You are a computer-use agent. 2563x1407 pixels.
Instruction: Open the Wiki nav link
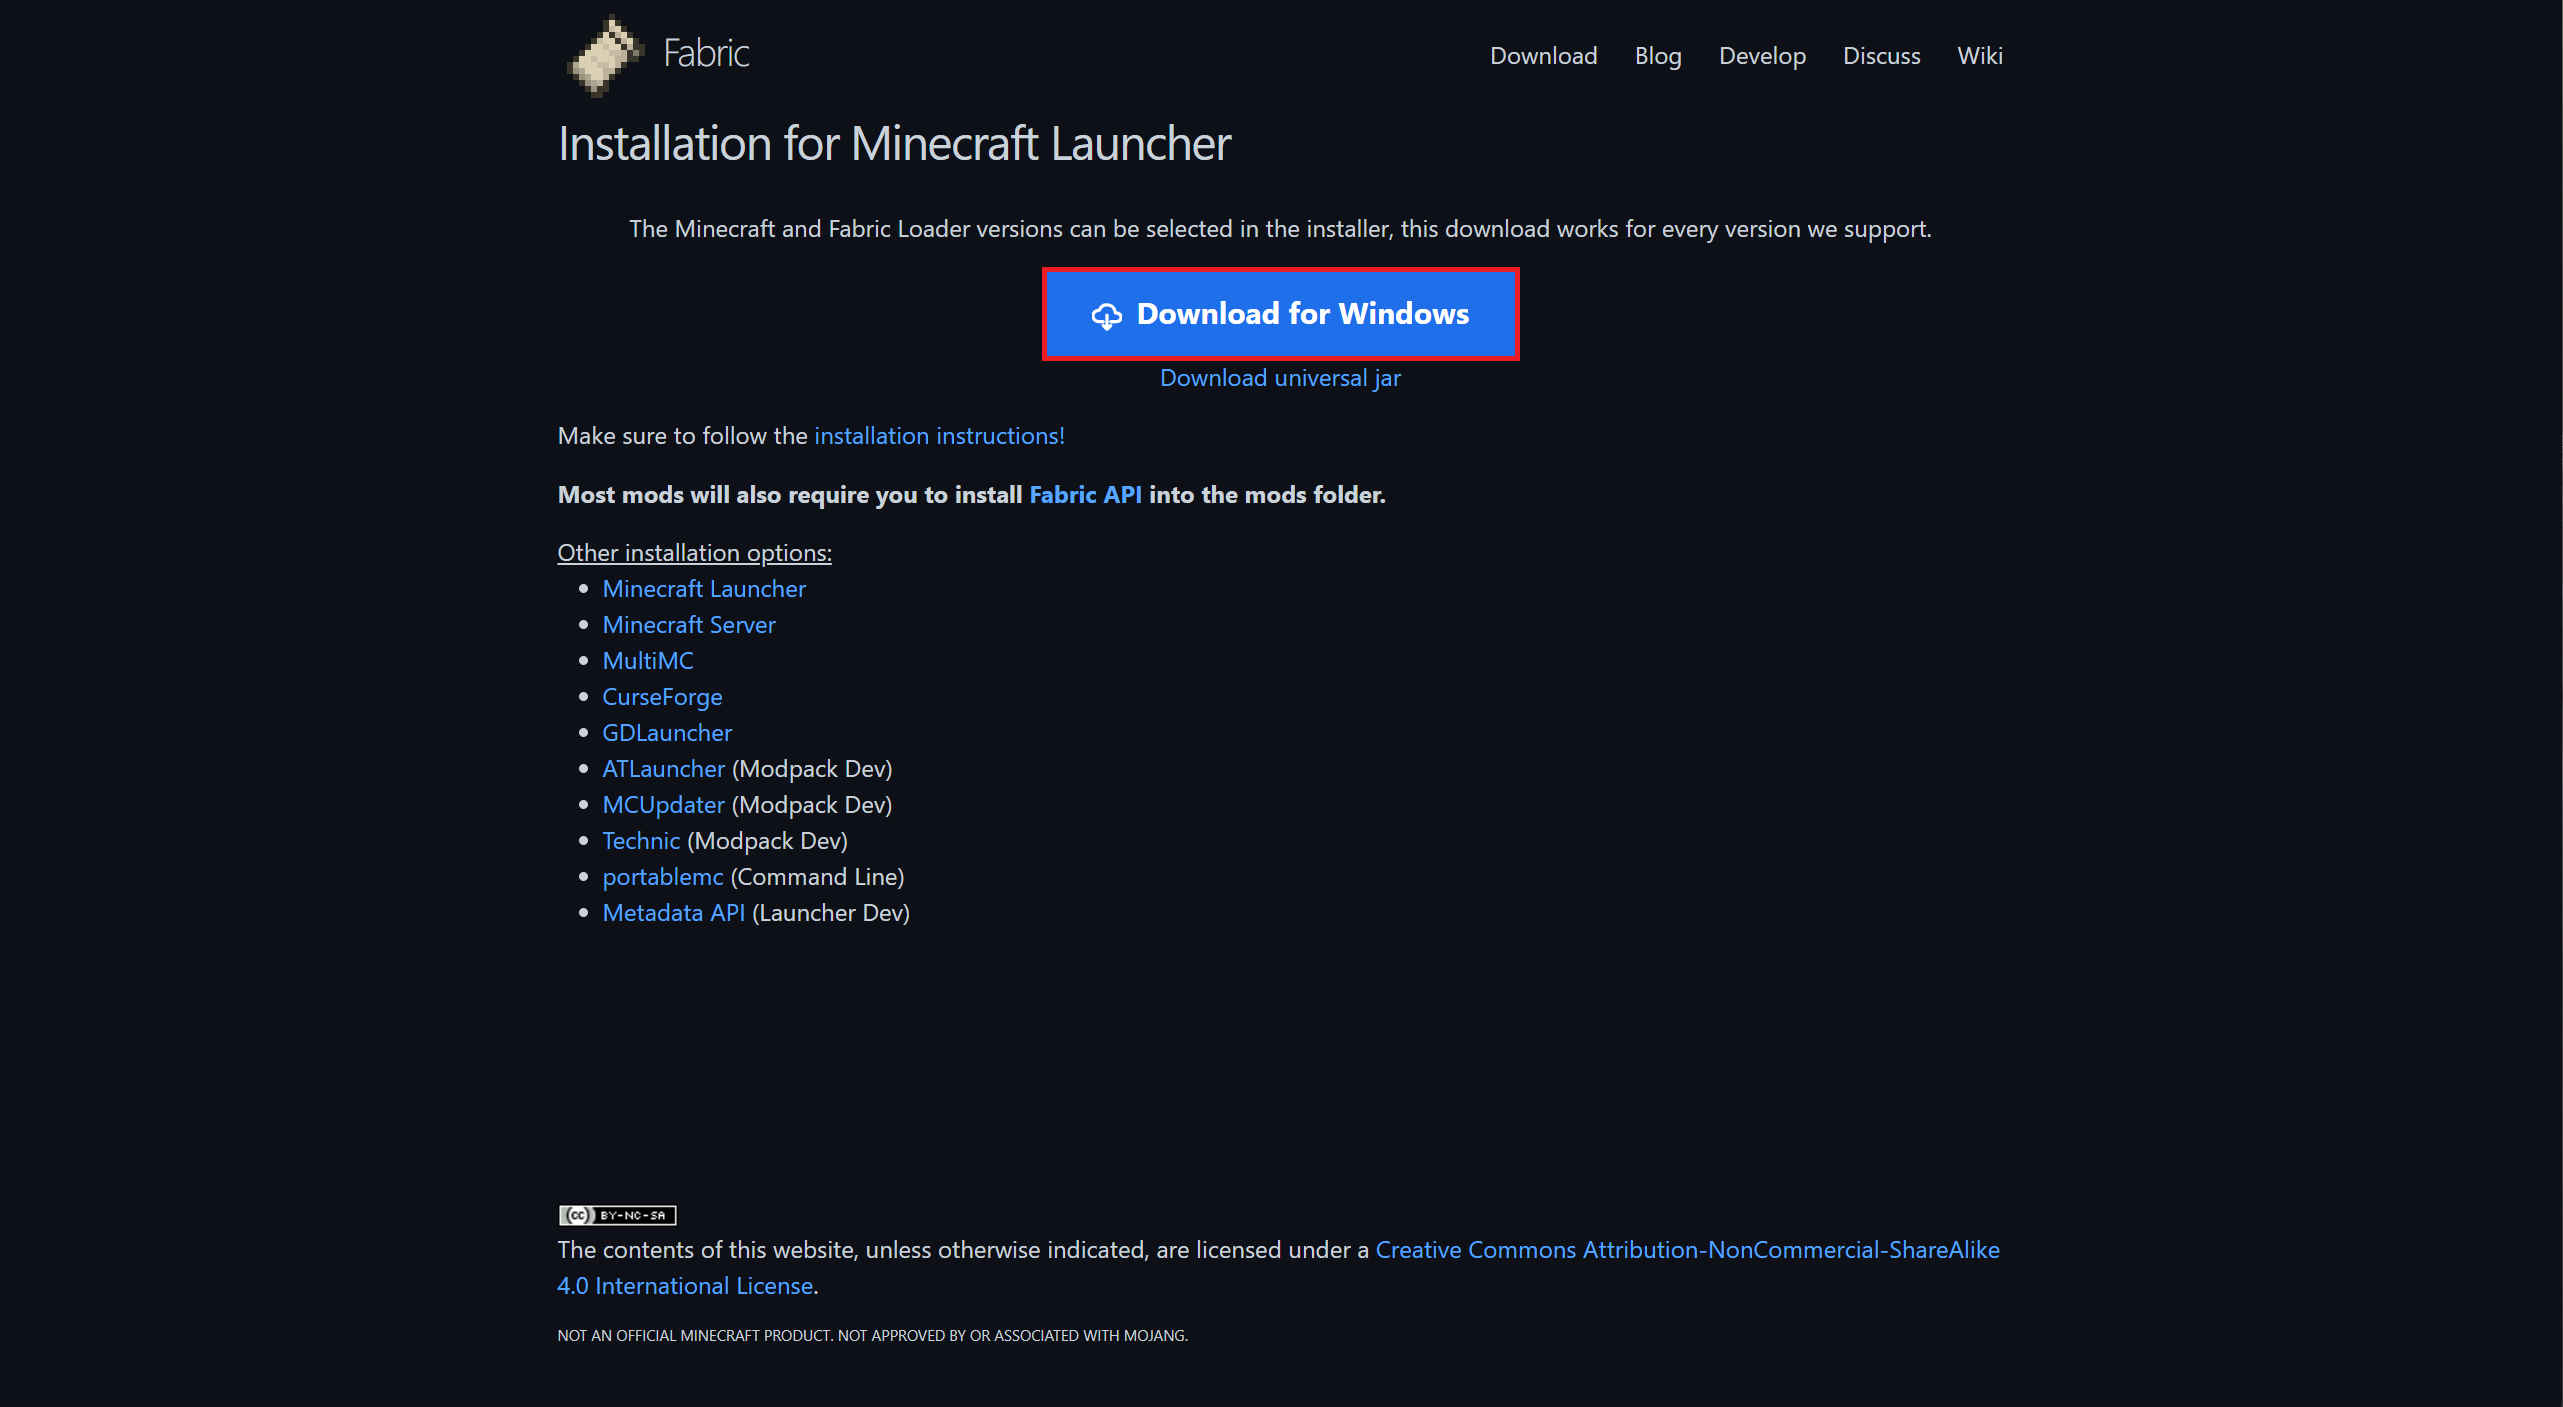(x=1979, y=56)
